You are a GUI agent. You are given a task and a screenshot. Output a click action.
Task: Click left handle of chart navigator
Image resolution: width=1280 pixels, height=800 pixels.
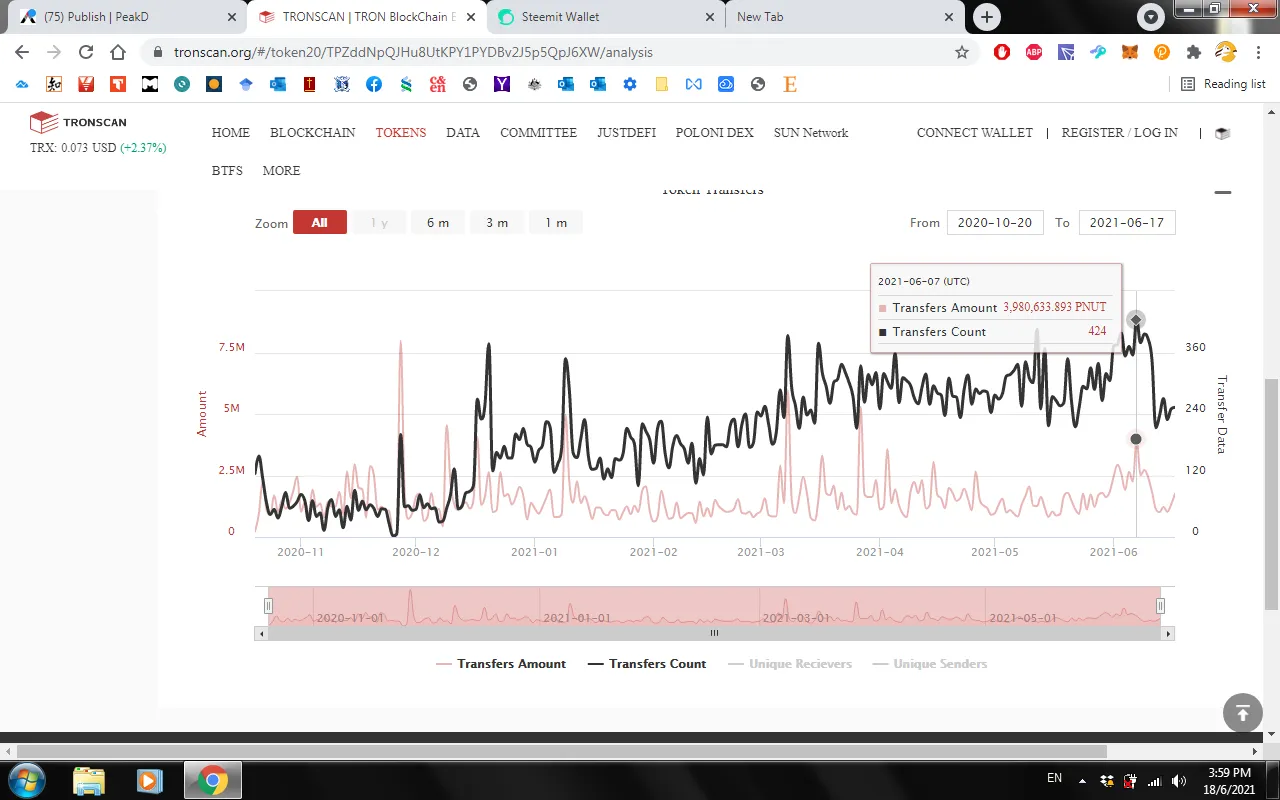(268, 606)
